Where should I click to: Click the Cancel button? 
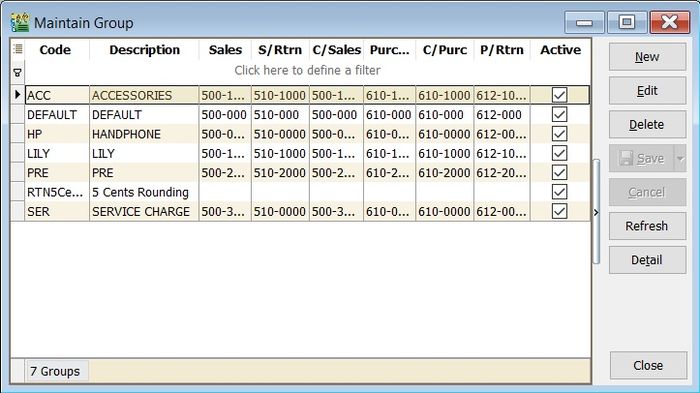[647, 192]
